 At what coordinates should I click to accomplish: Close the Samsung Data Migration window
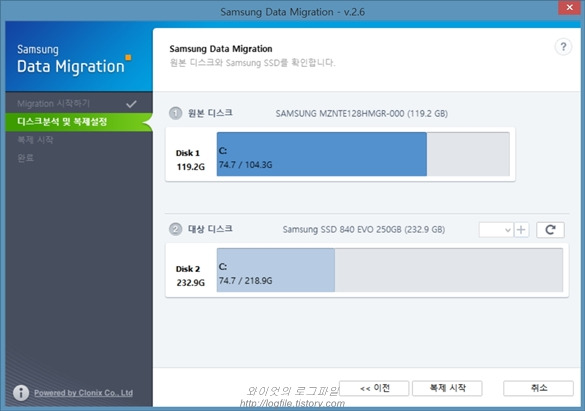tap(569, 7)
